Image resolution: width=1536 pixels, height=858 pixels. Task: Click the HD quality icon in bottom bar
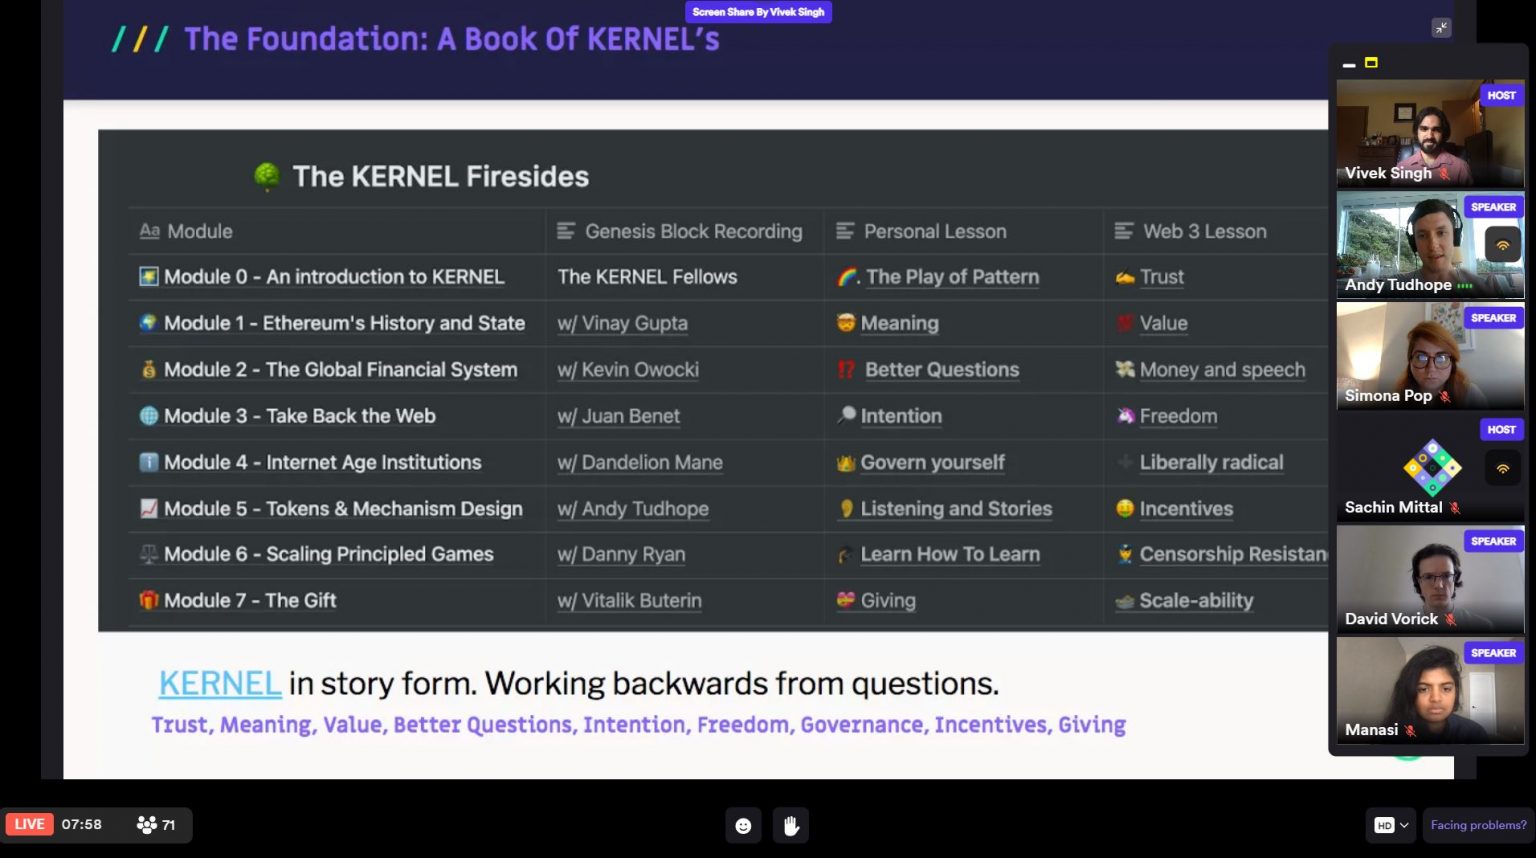[1383, 824]
